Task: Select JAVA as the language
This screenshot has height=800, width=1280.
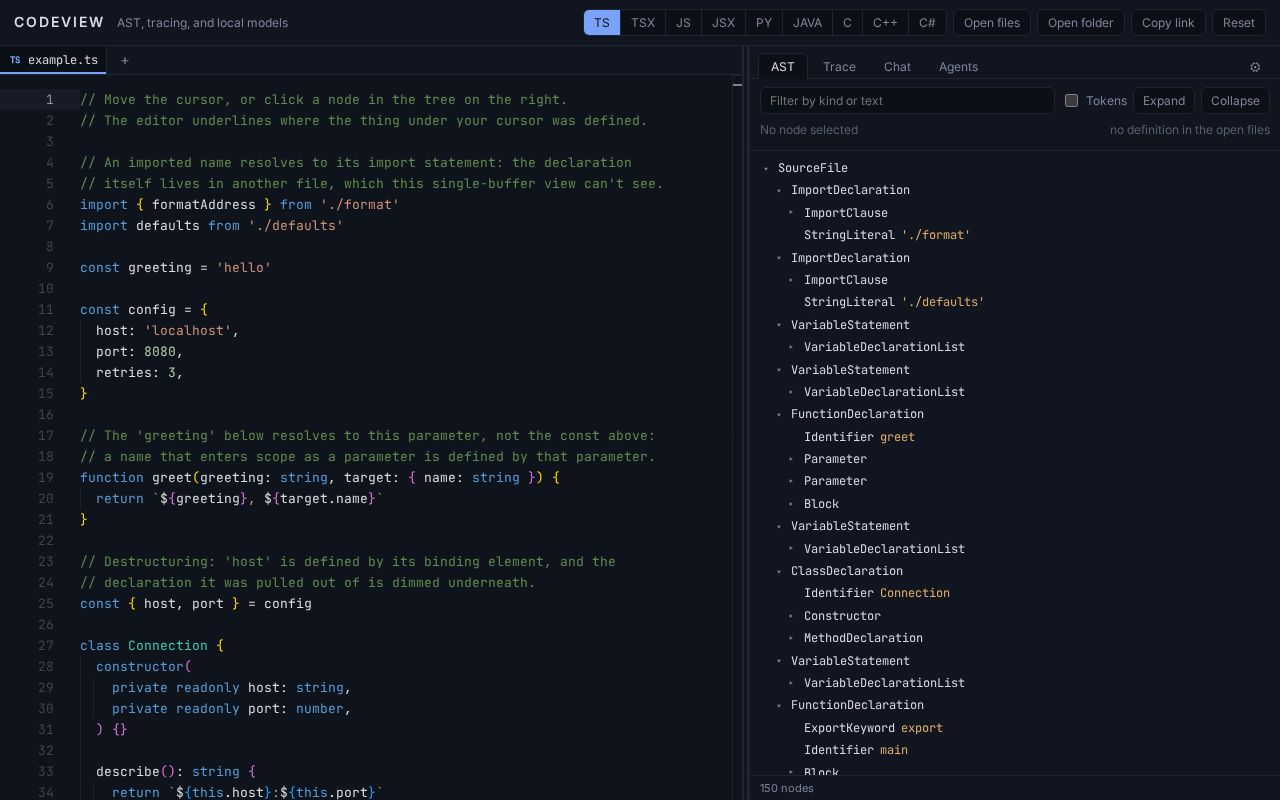Action: 807,23
